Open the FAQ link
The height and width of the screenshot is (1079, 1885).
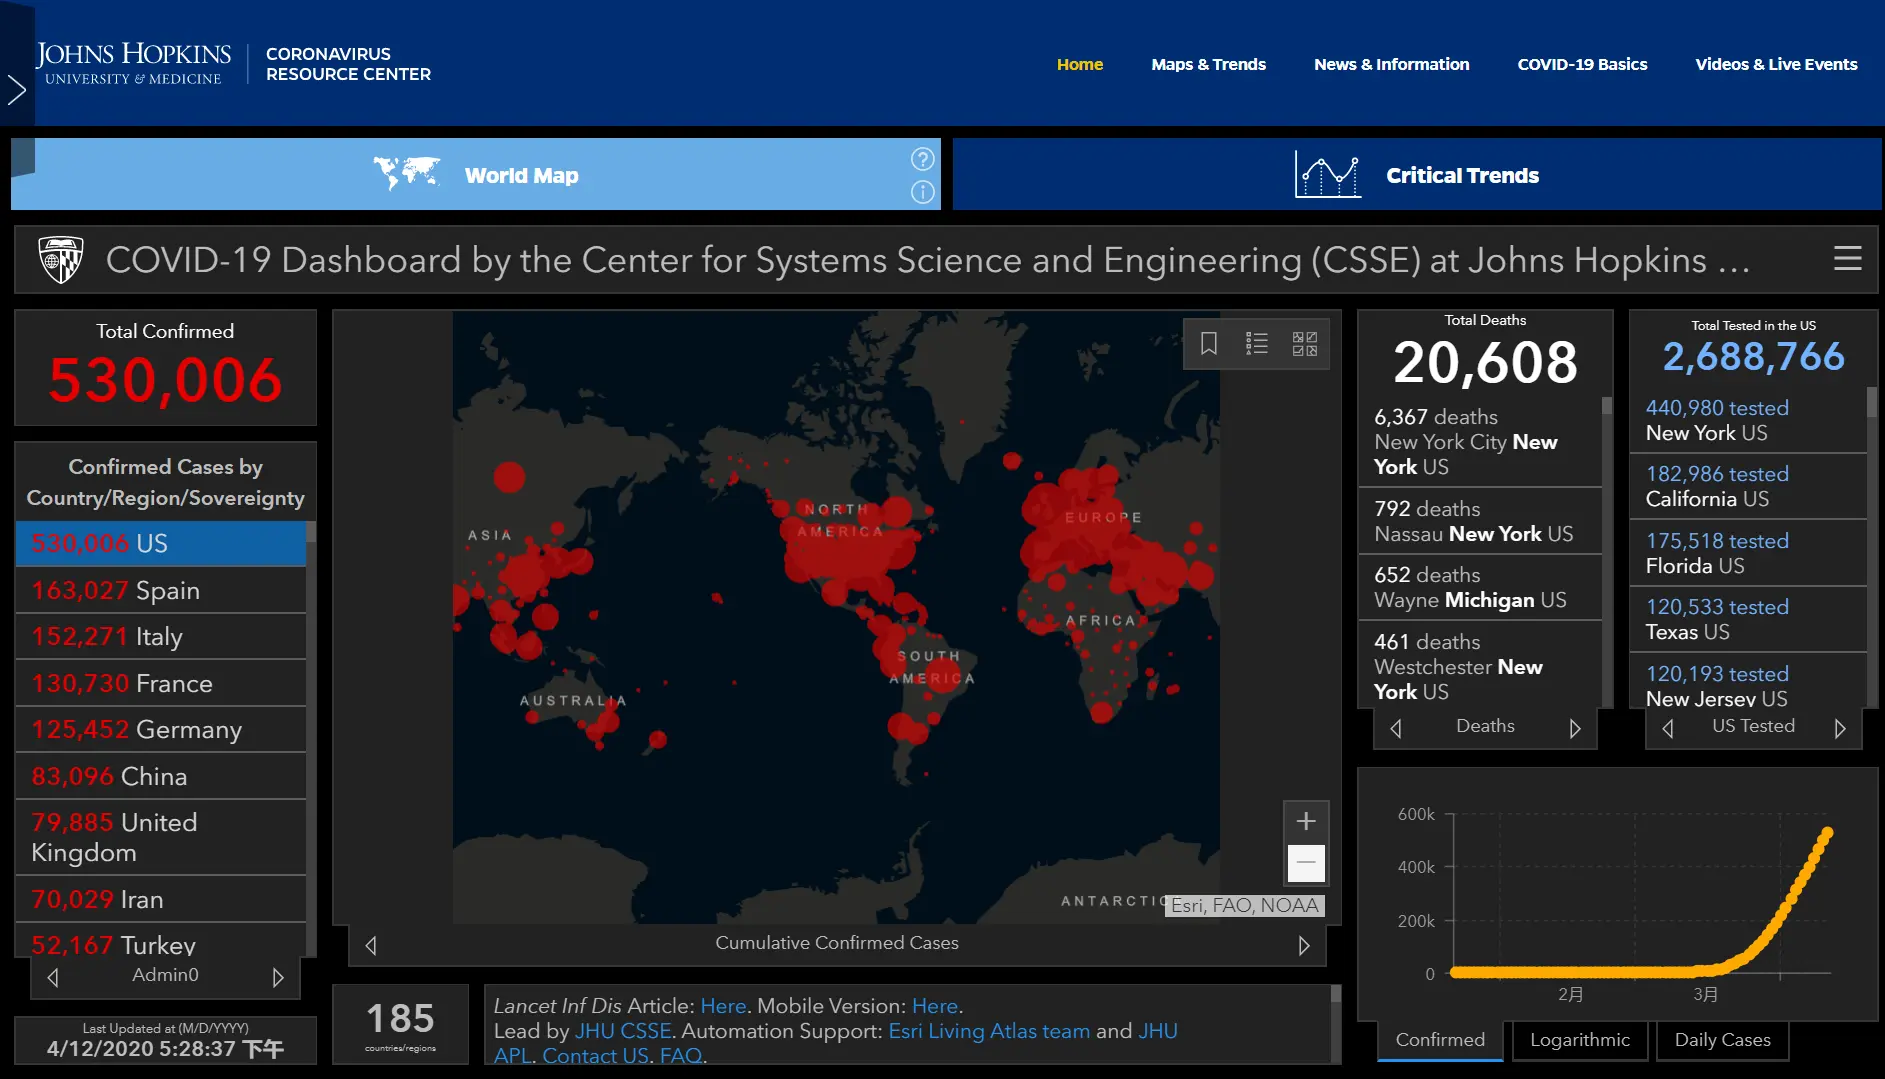click(x=681, y=1056)
